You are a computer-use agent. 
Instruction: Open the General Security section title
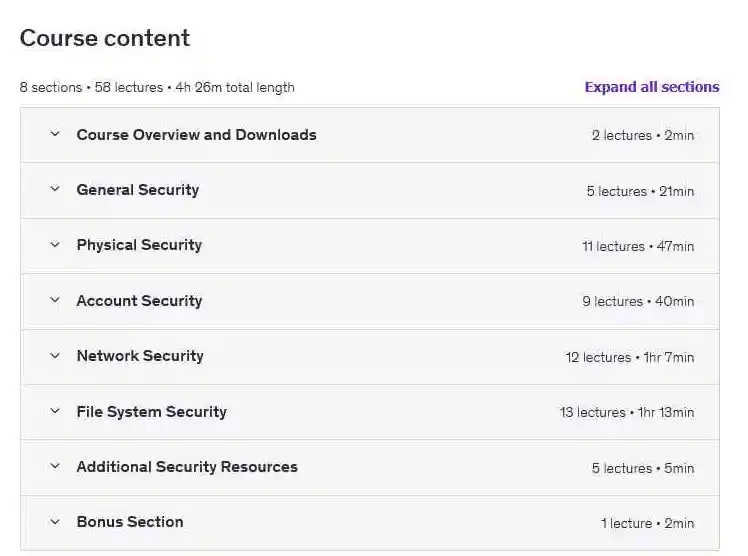coord(137,189)
